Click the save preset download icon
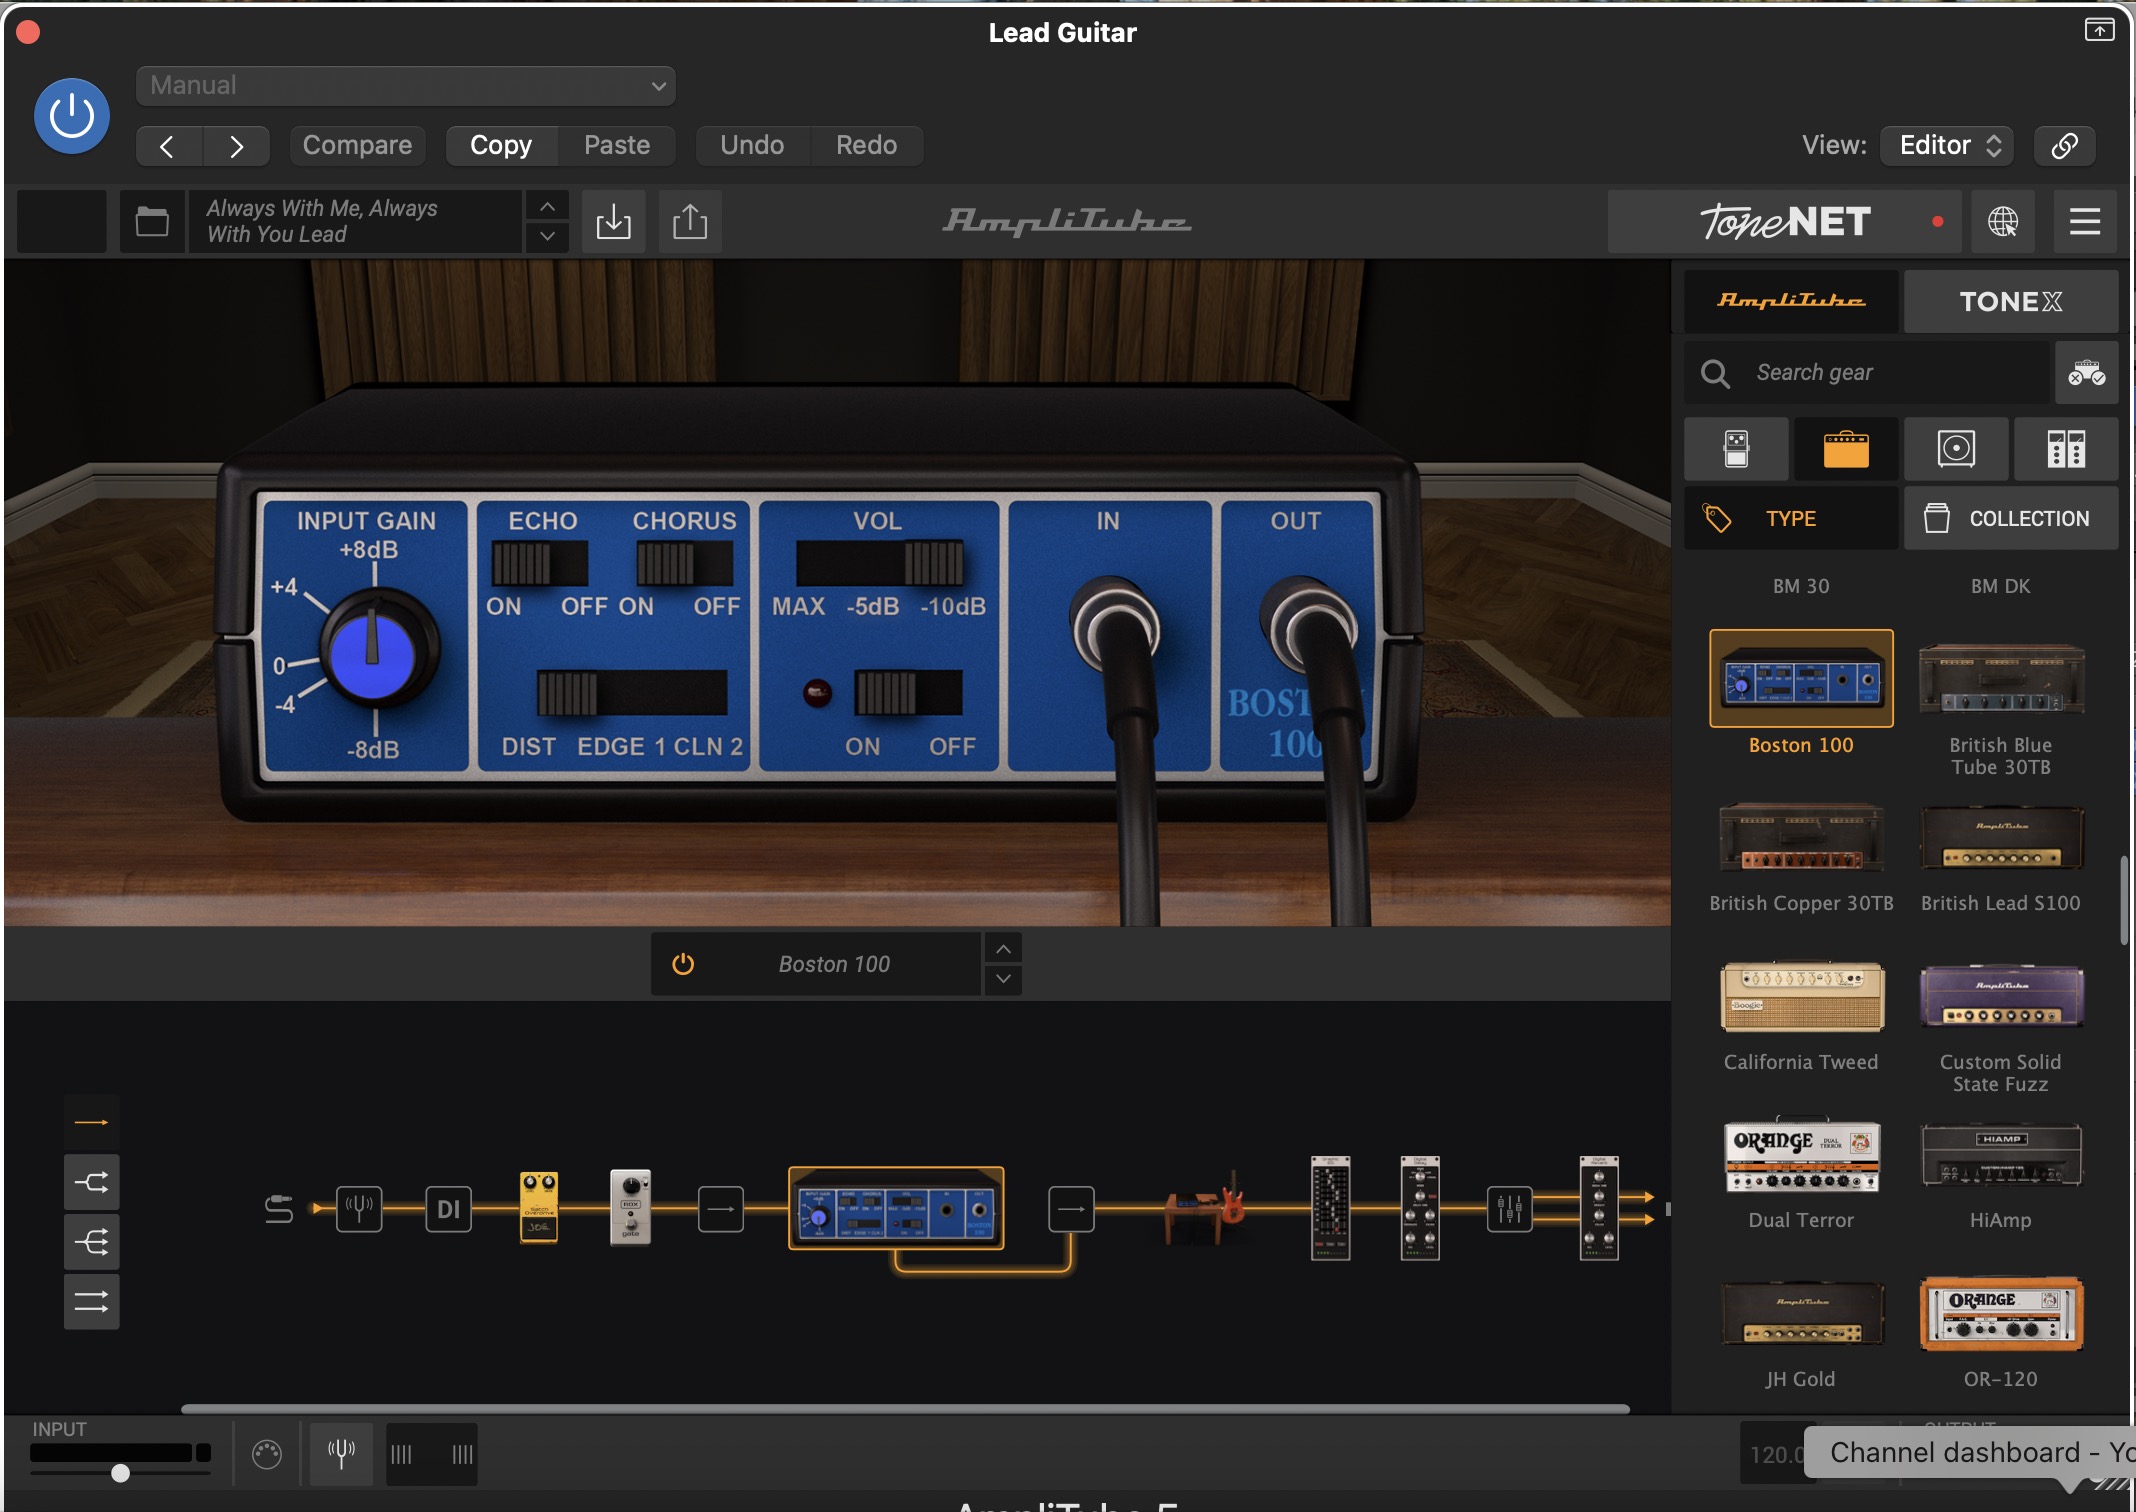Viewport: 2136px width, 1512px height. click(x=613, y=221)
